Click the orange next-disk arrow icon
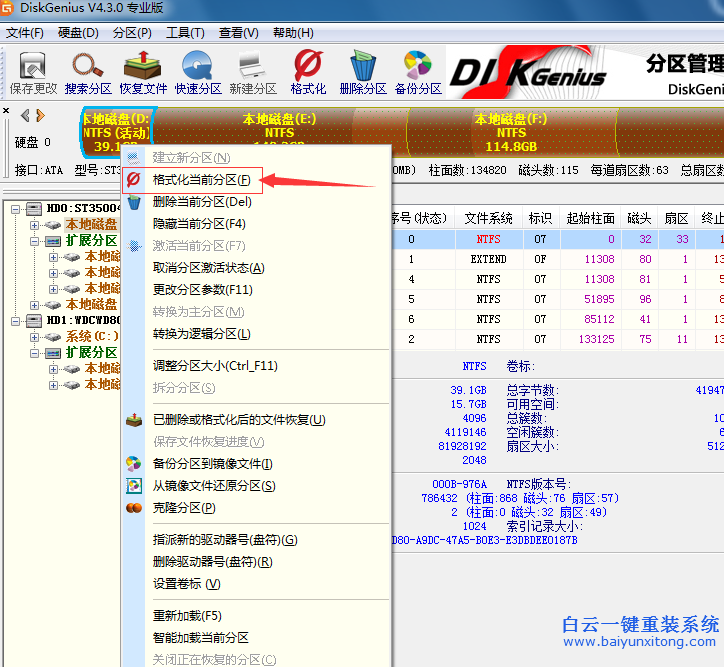The image size is (724, 667). [39, 116]
